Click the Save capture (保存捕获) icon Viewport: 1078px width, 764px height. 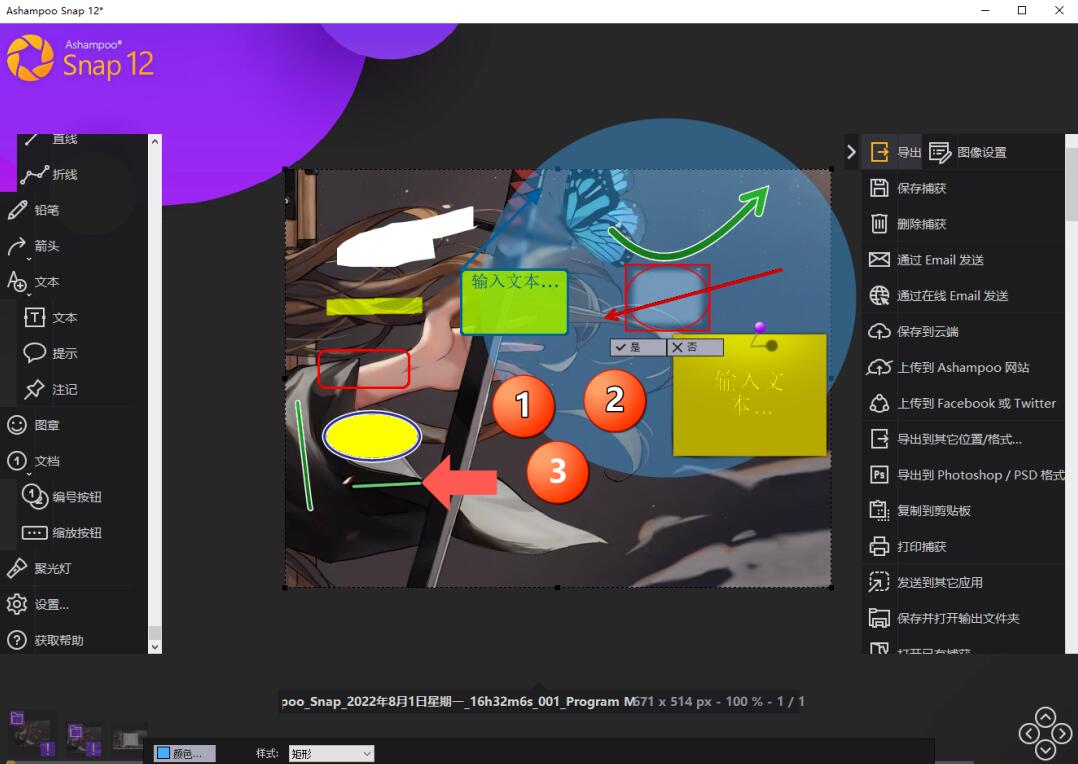(x=879, y=188)
